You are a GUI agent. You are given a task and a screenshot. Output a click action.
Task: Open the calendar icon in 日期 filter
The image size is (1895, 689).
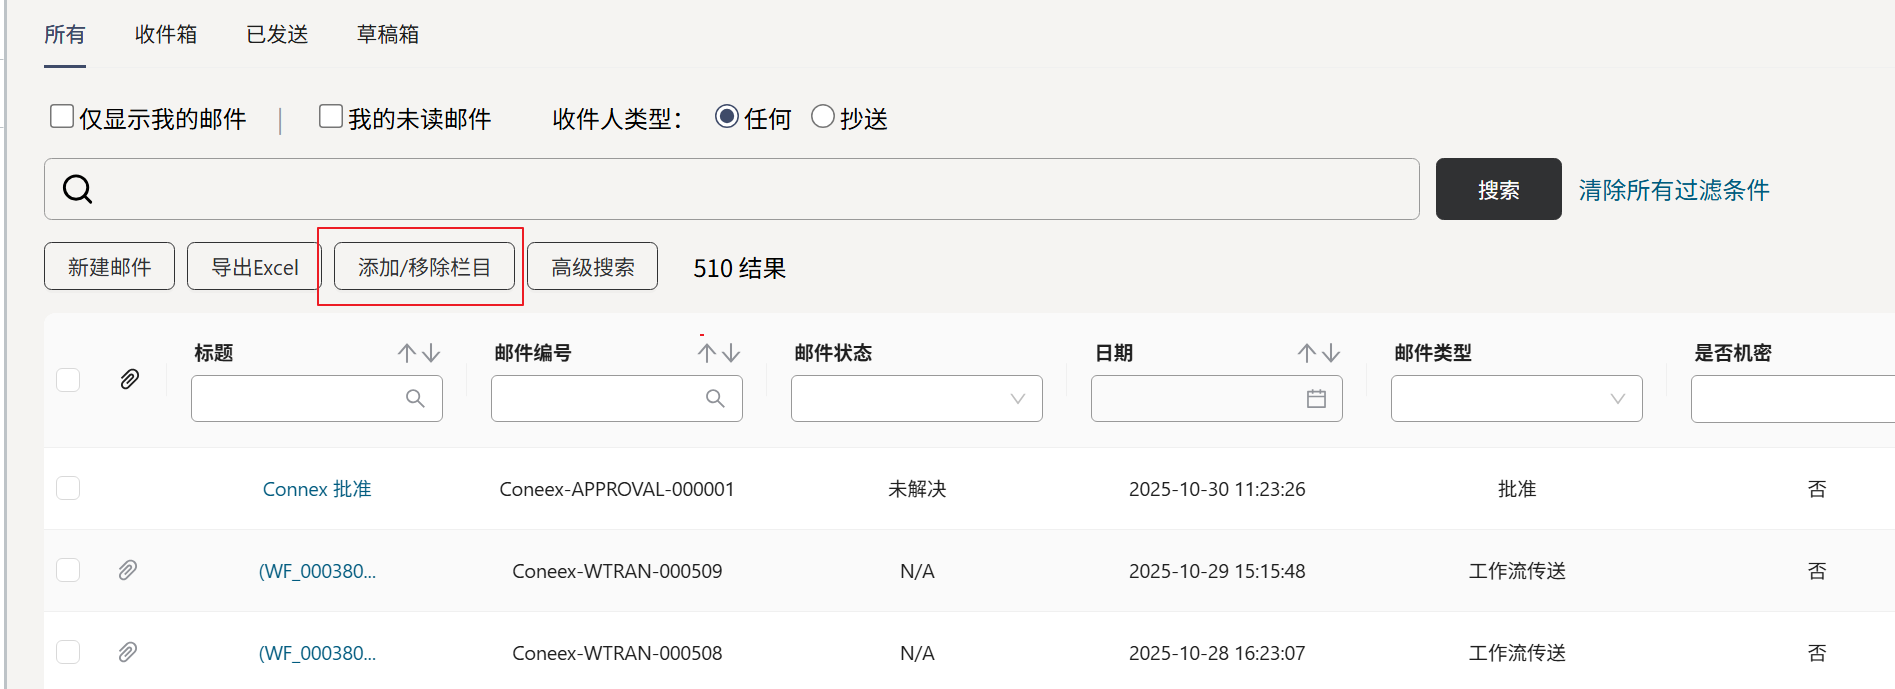coord(1316,399)
